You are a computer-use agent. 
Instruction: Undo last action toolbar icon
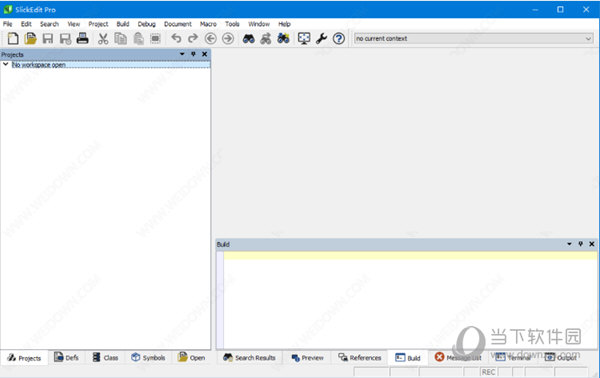176,39
